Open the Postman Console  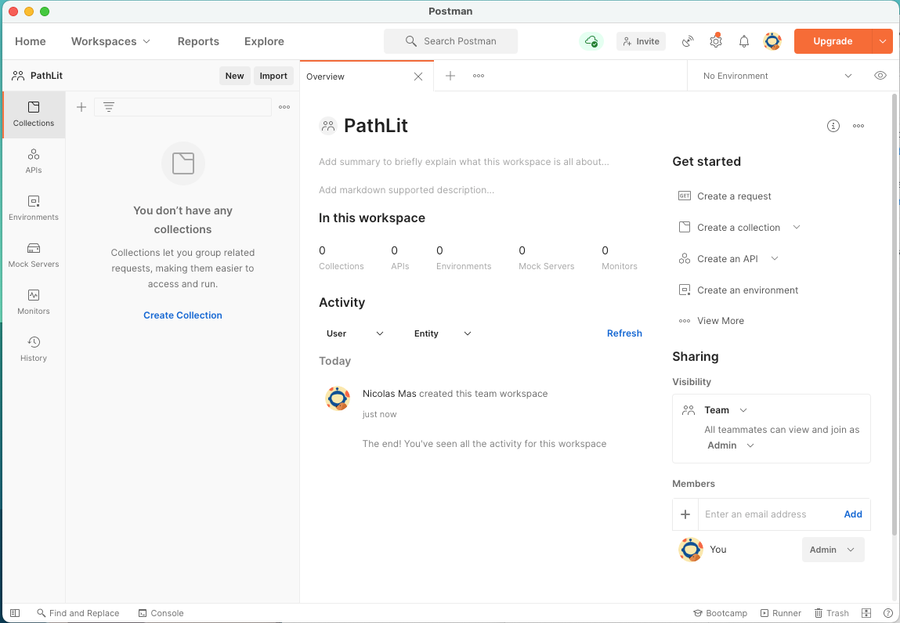click(161, 613)
